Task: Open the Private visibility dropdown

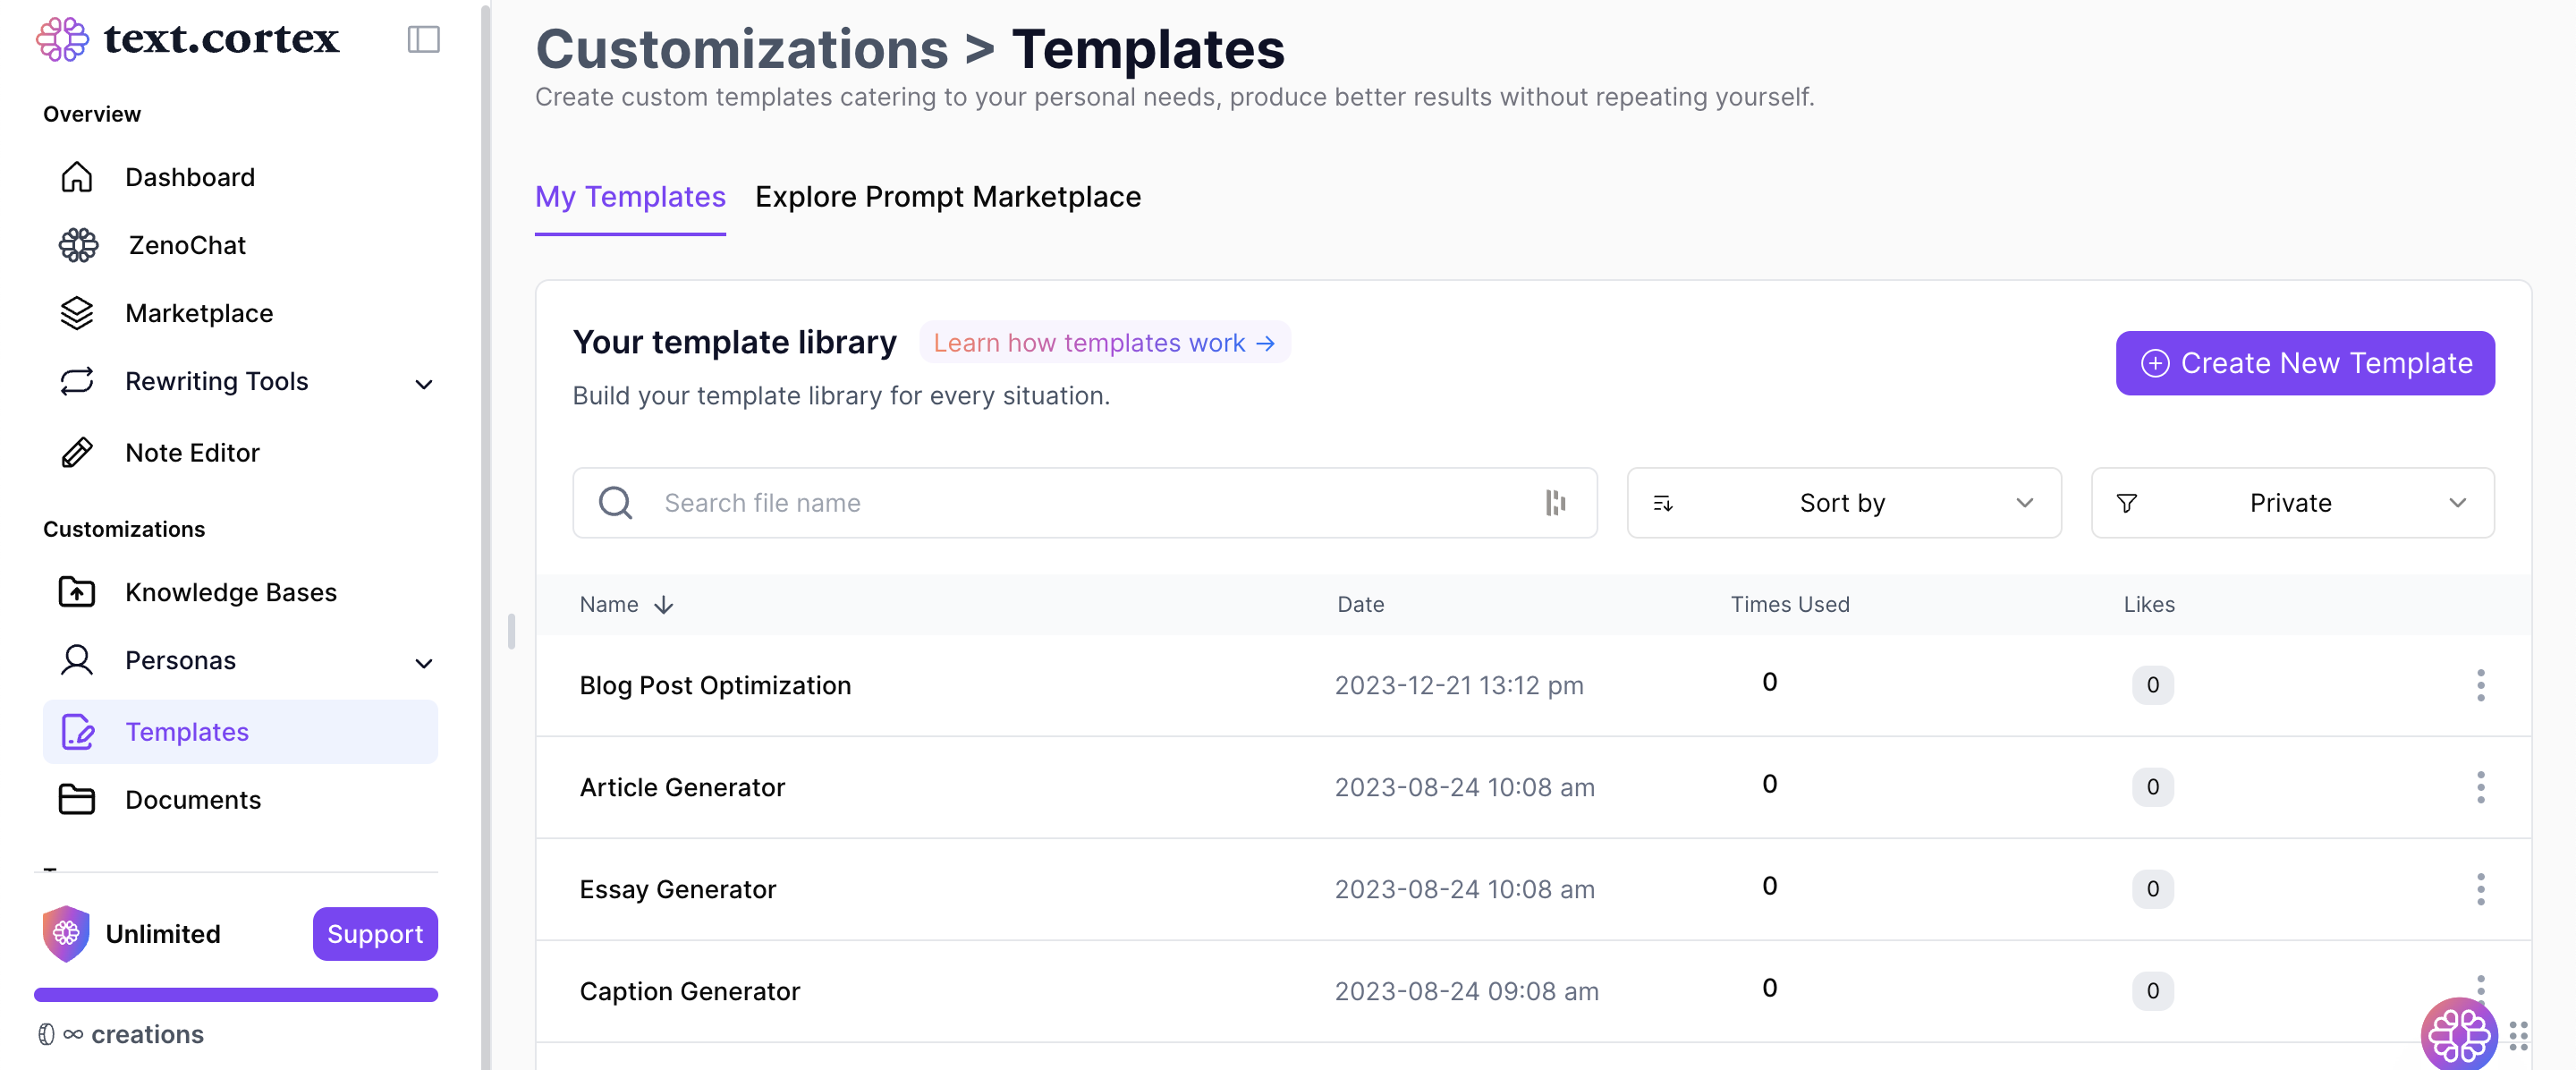Action: [x=2292, y=502]
